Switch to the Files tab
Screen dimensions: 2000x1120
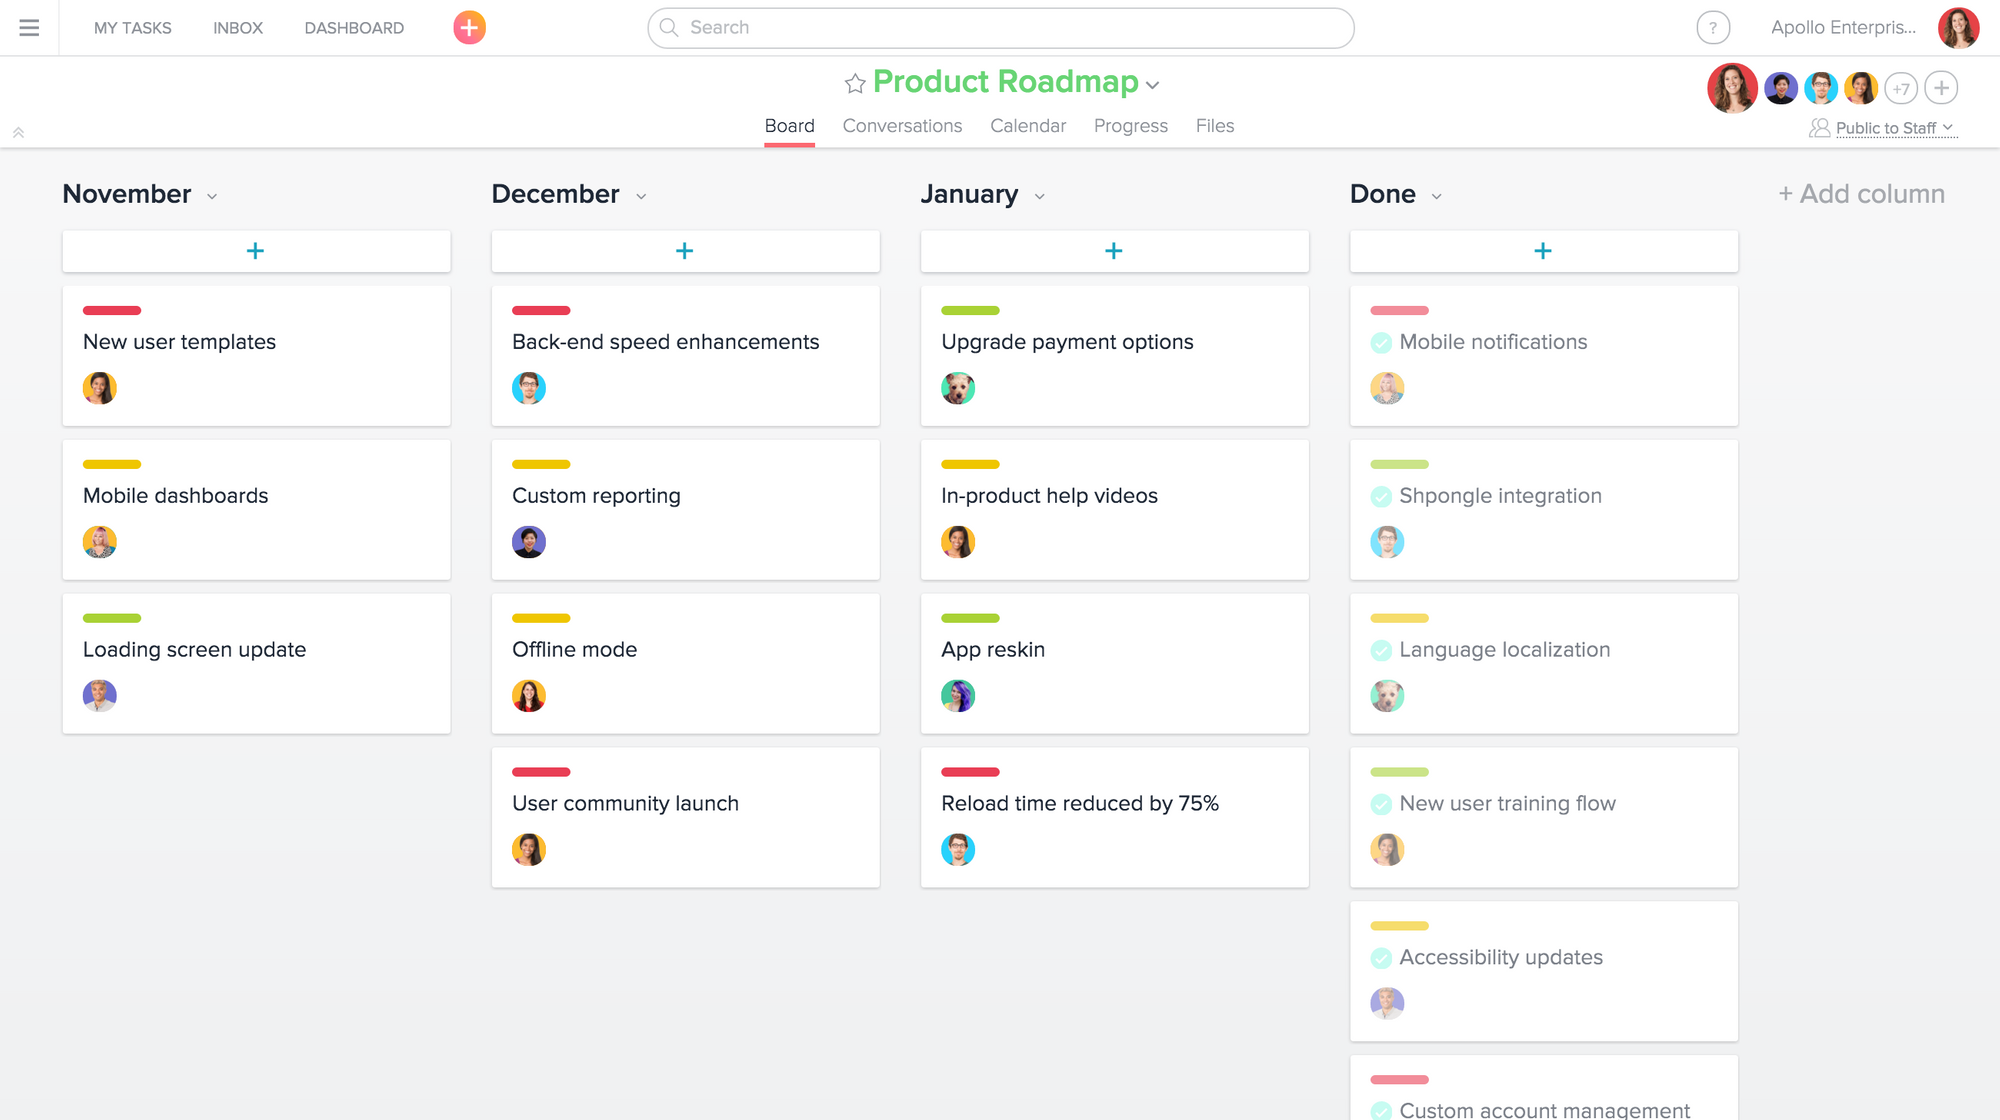[1215, 126]
